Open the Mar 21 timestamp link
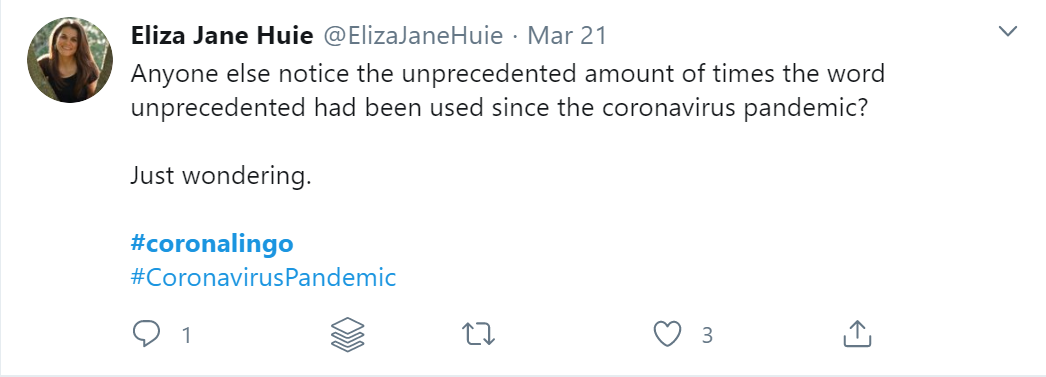The width and height of the screenshot is (1046, 377). [x=567, y=35]
